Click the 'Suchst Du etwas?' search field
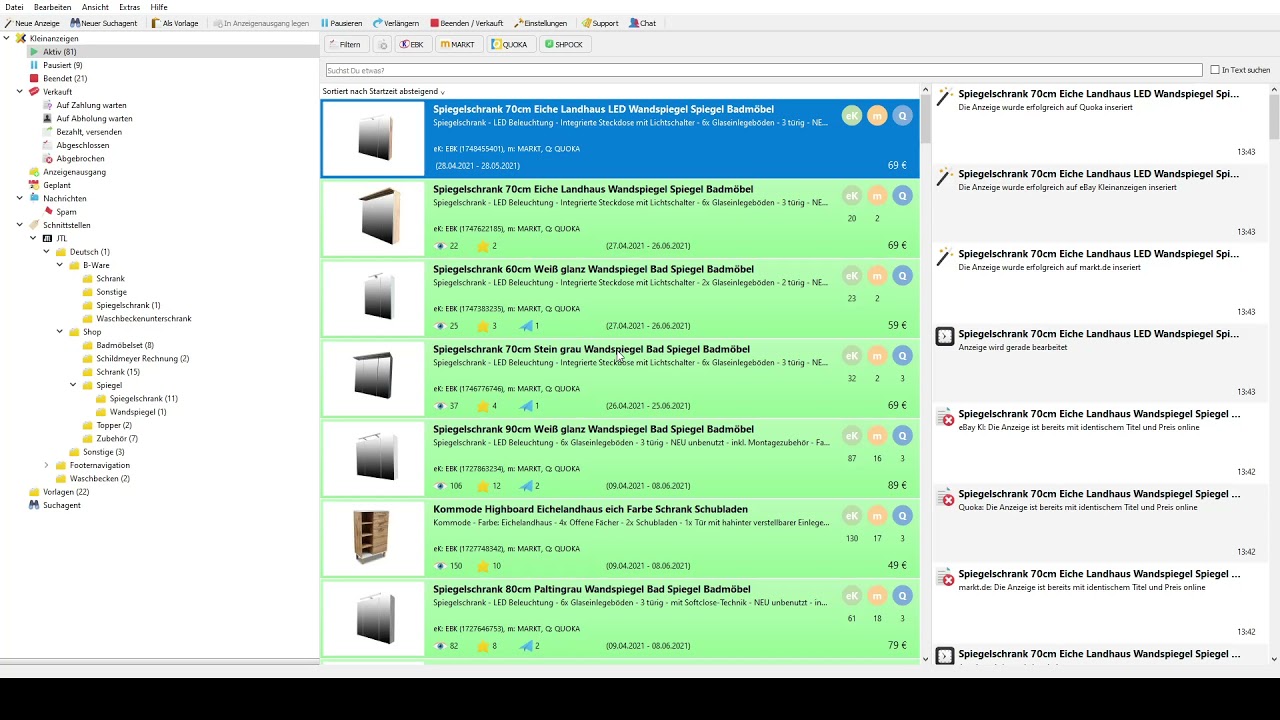The width and height of the screenshot is (1280, 720). [764, 70]
